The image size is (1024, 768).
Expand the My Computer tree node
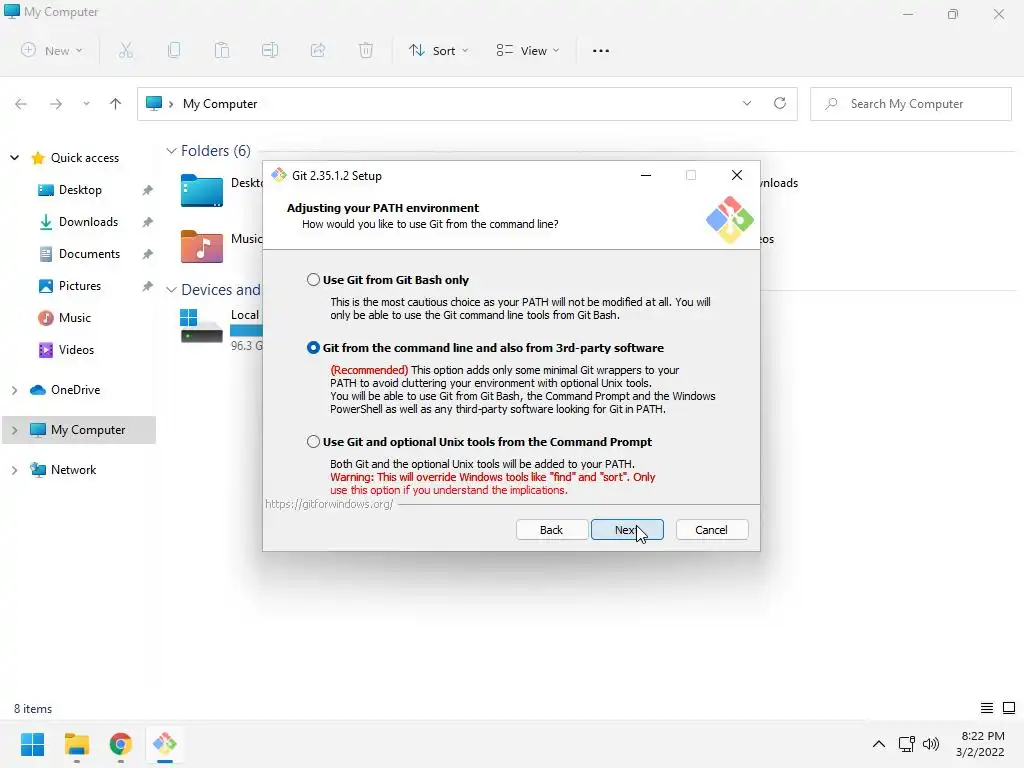pyautogui.click(x=14, y=430)
